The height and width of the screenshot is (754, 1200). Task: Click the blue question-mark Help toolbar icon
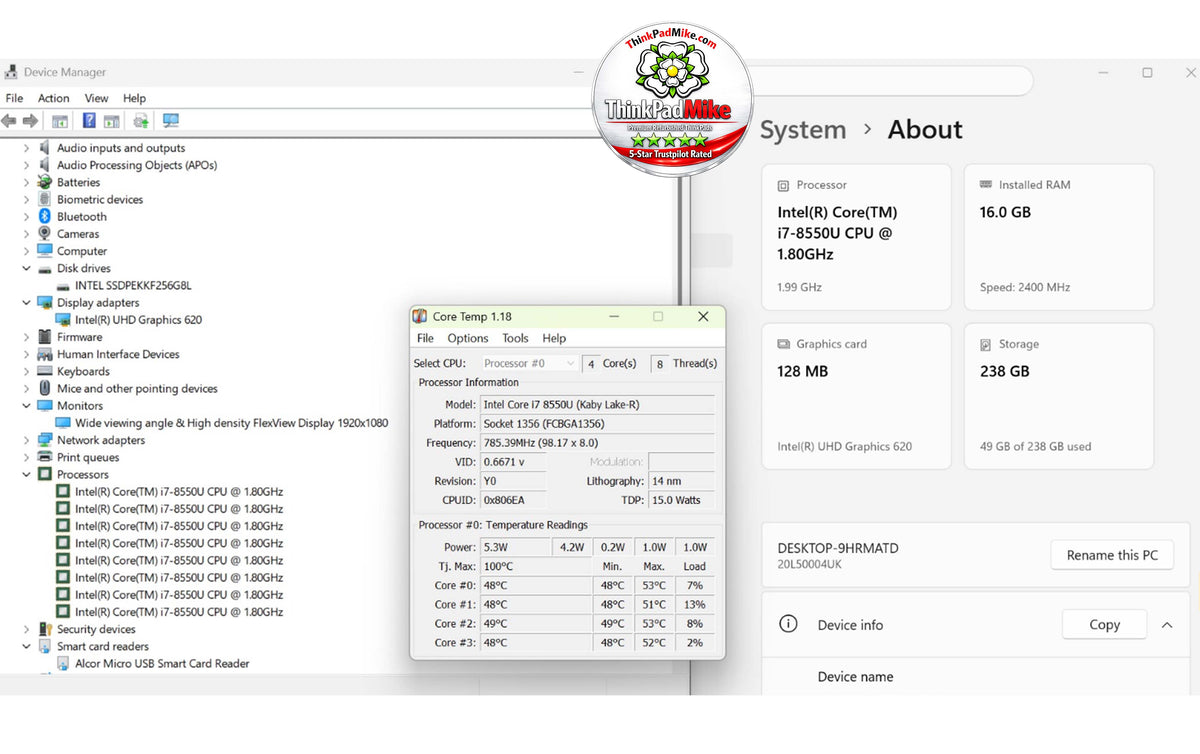[89, 121]
